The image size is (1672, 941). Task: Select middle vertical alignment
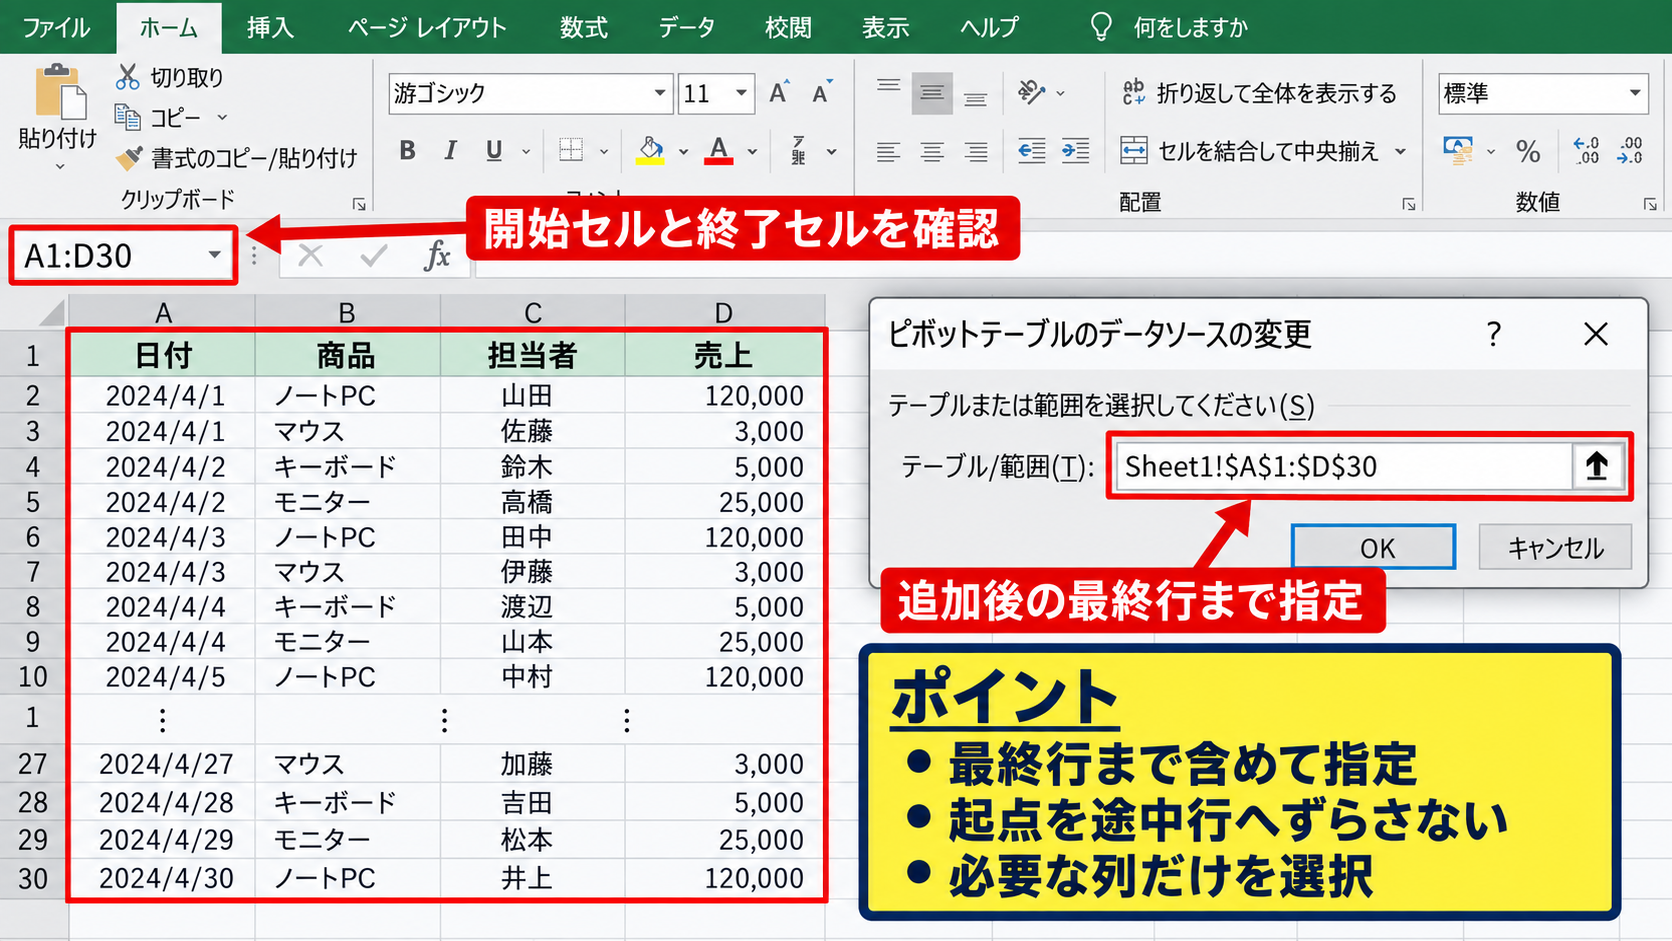click(932, 93)
